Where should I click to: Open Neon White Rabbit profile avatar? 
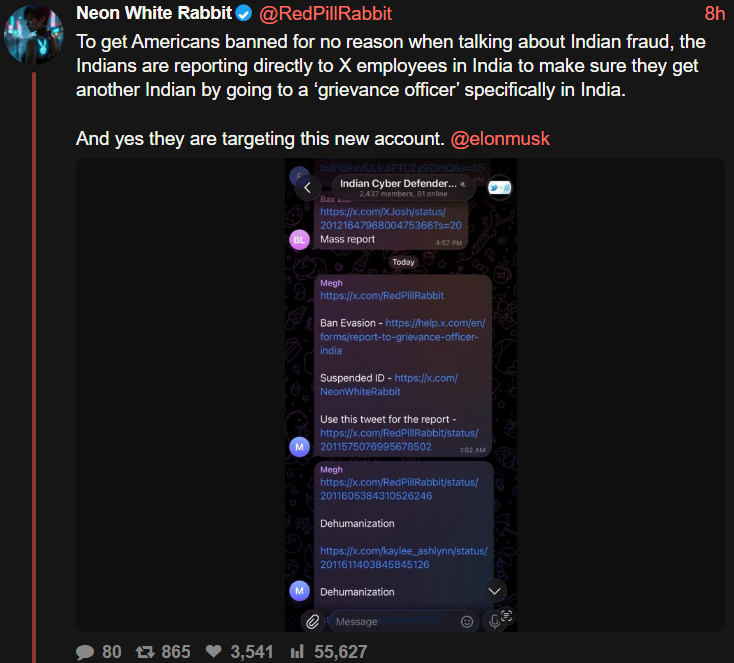(x=34, y=37)
